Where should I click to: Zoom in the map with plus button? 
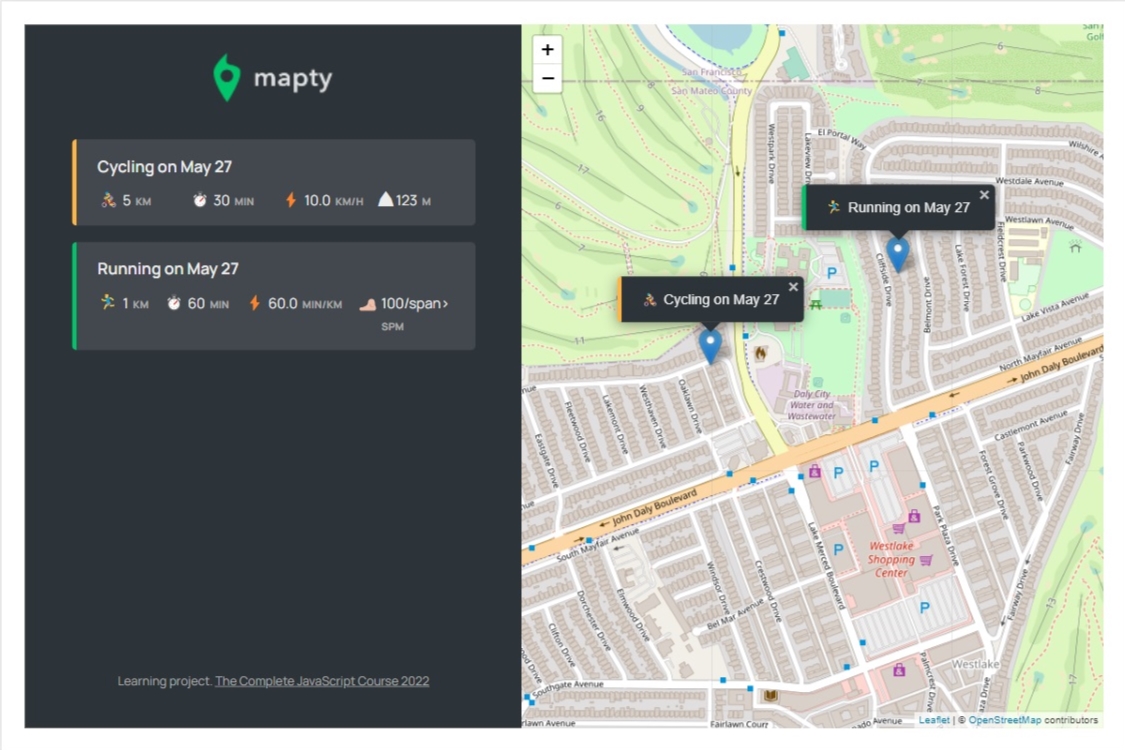pos(547,50)
